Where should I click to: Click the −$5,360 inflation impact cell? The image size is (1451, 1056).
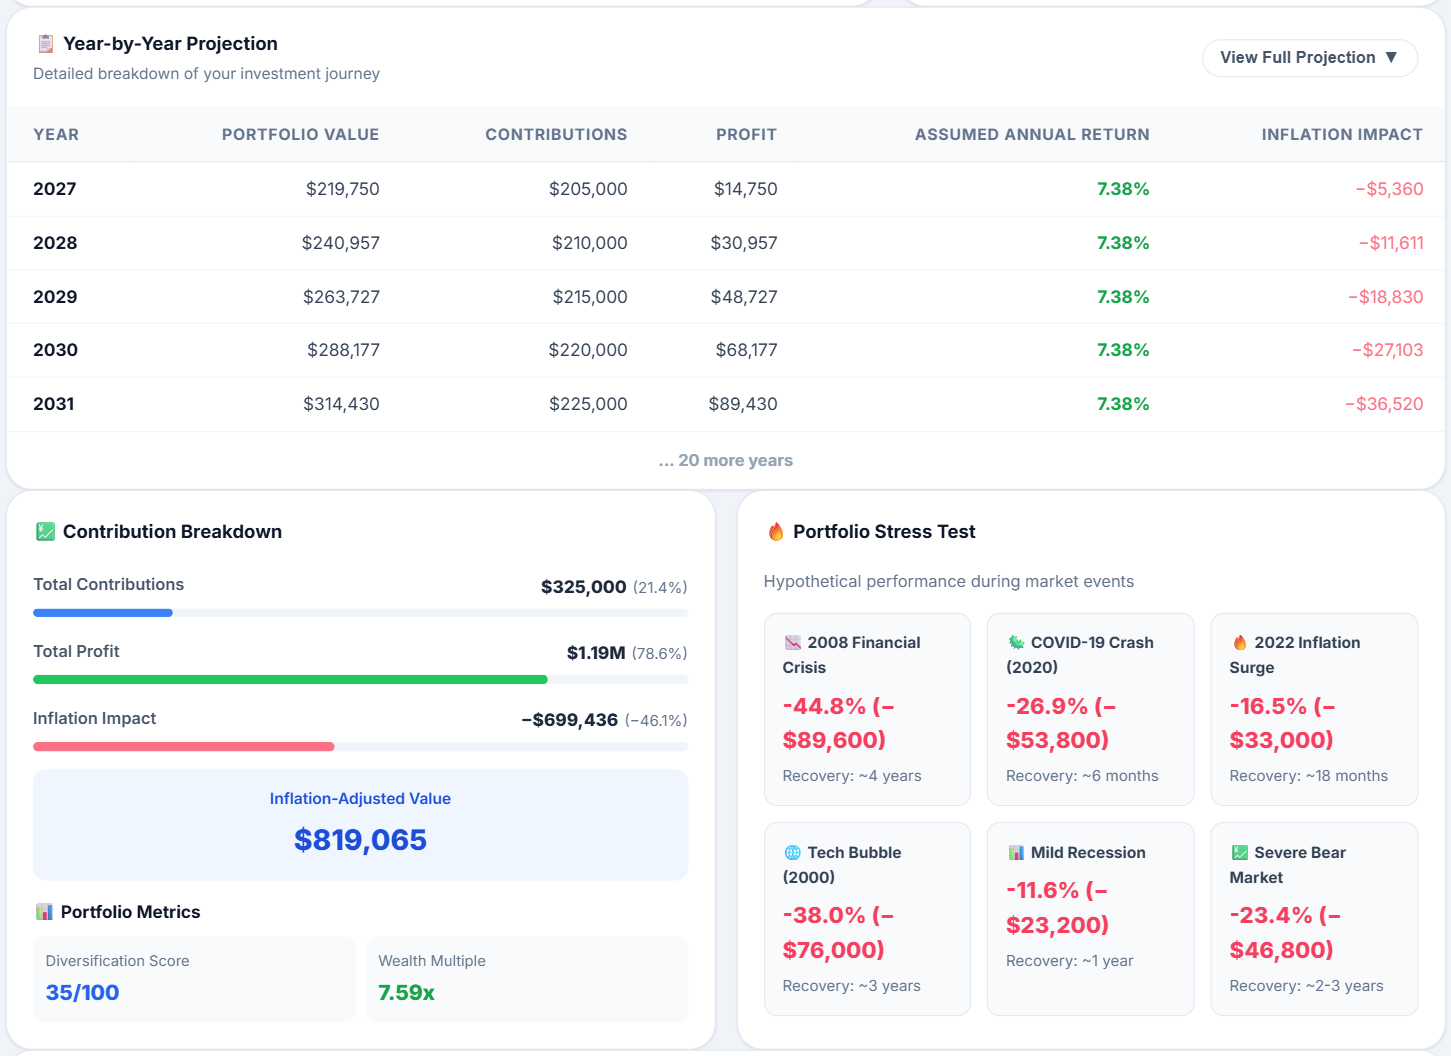(x=1389, y=189)
